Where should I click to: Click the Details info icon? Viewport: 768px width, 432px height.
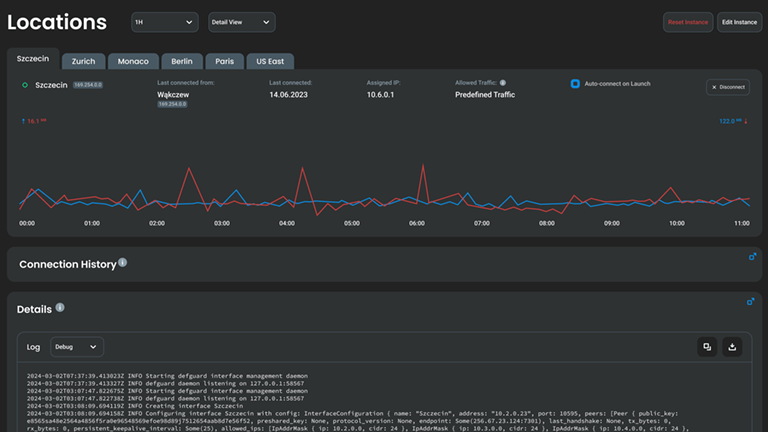tap(60, 308)
